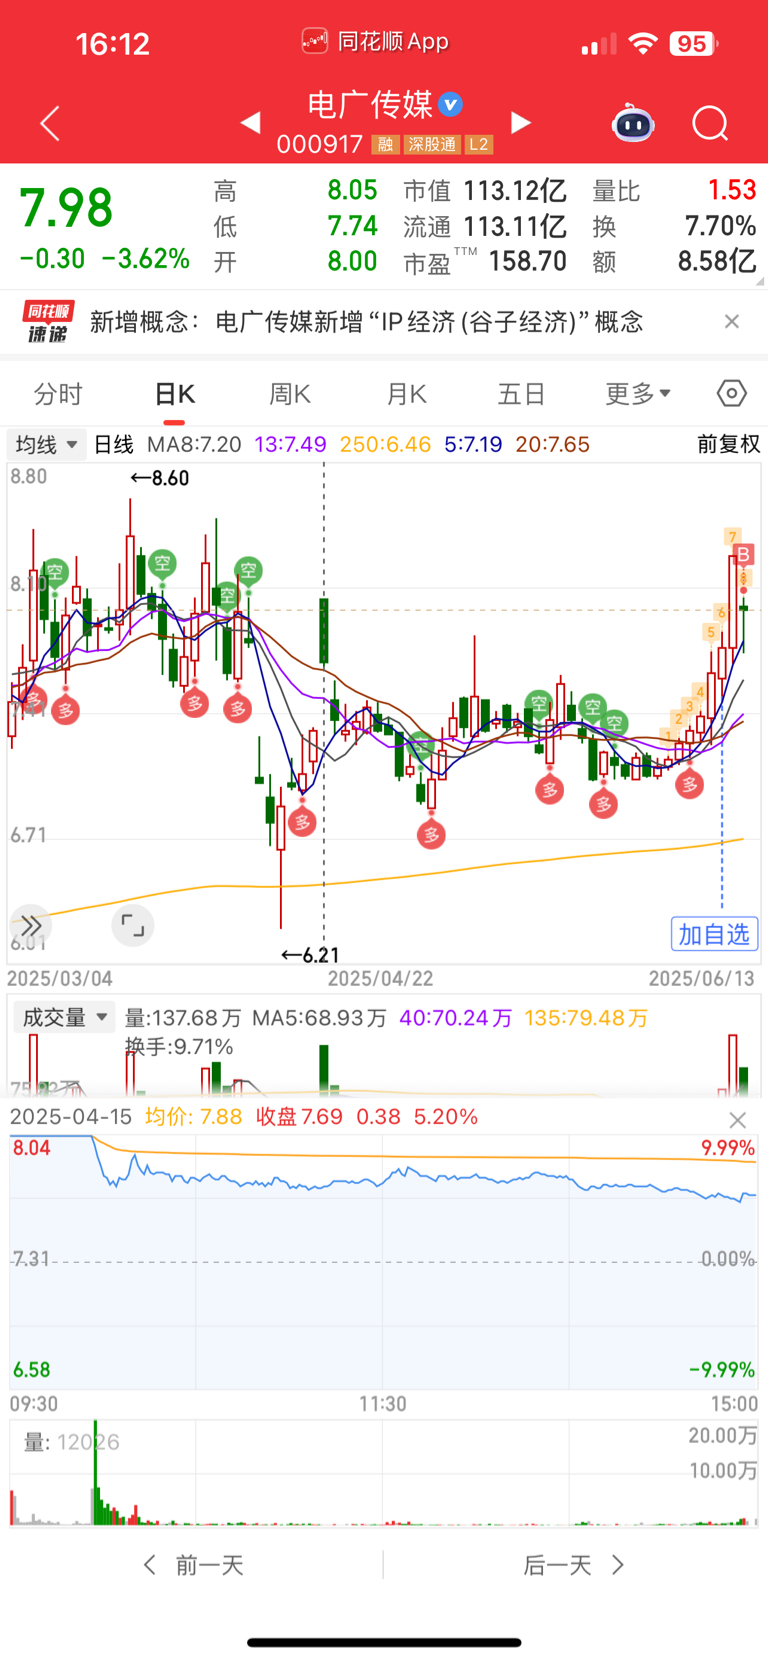
Task: Tap the 市值 113.12亿 value
Action: (515, 190)
